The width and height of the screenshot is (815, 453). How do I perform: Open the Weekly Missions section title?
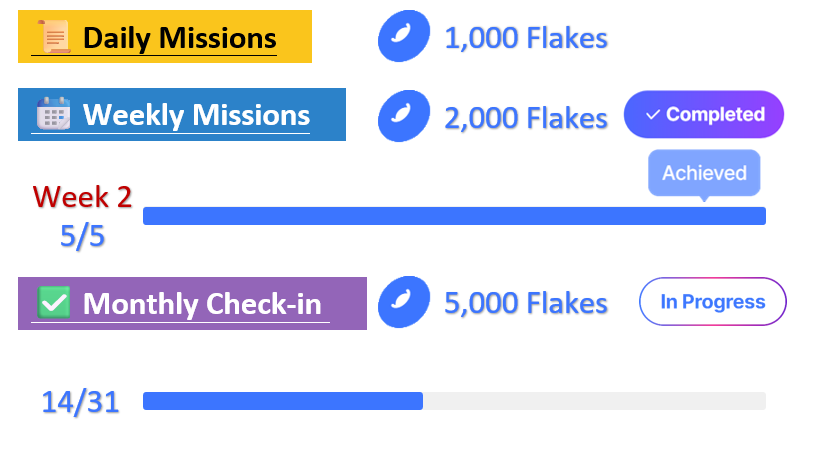pyautogui.click(x=196, y=114)
